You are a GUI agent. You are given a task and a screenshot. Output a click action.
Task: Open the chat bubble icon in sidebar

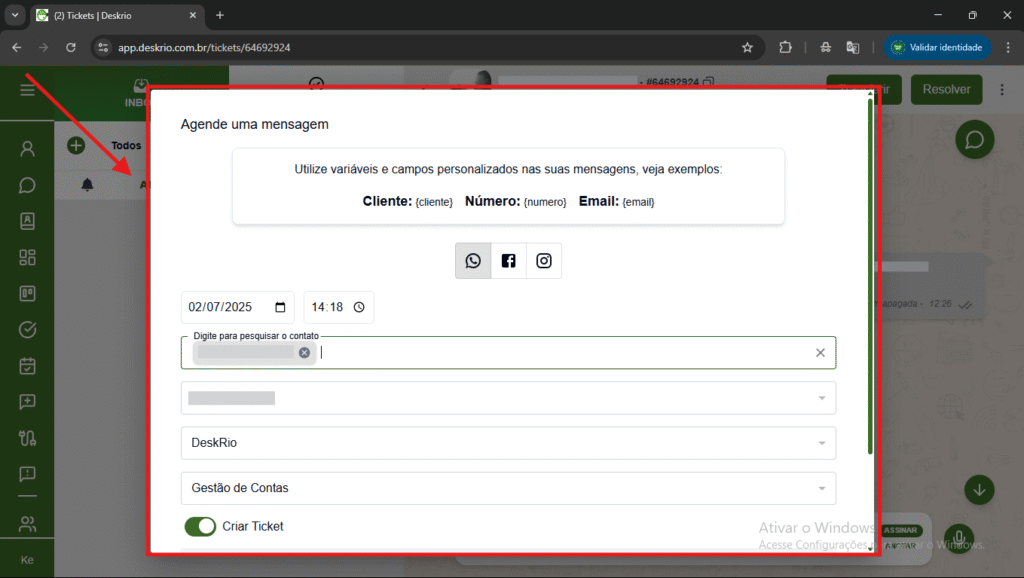(27, 185)
